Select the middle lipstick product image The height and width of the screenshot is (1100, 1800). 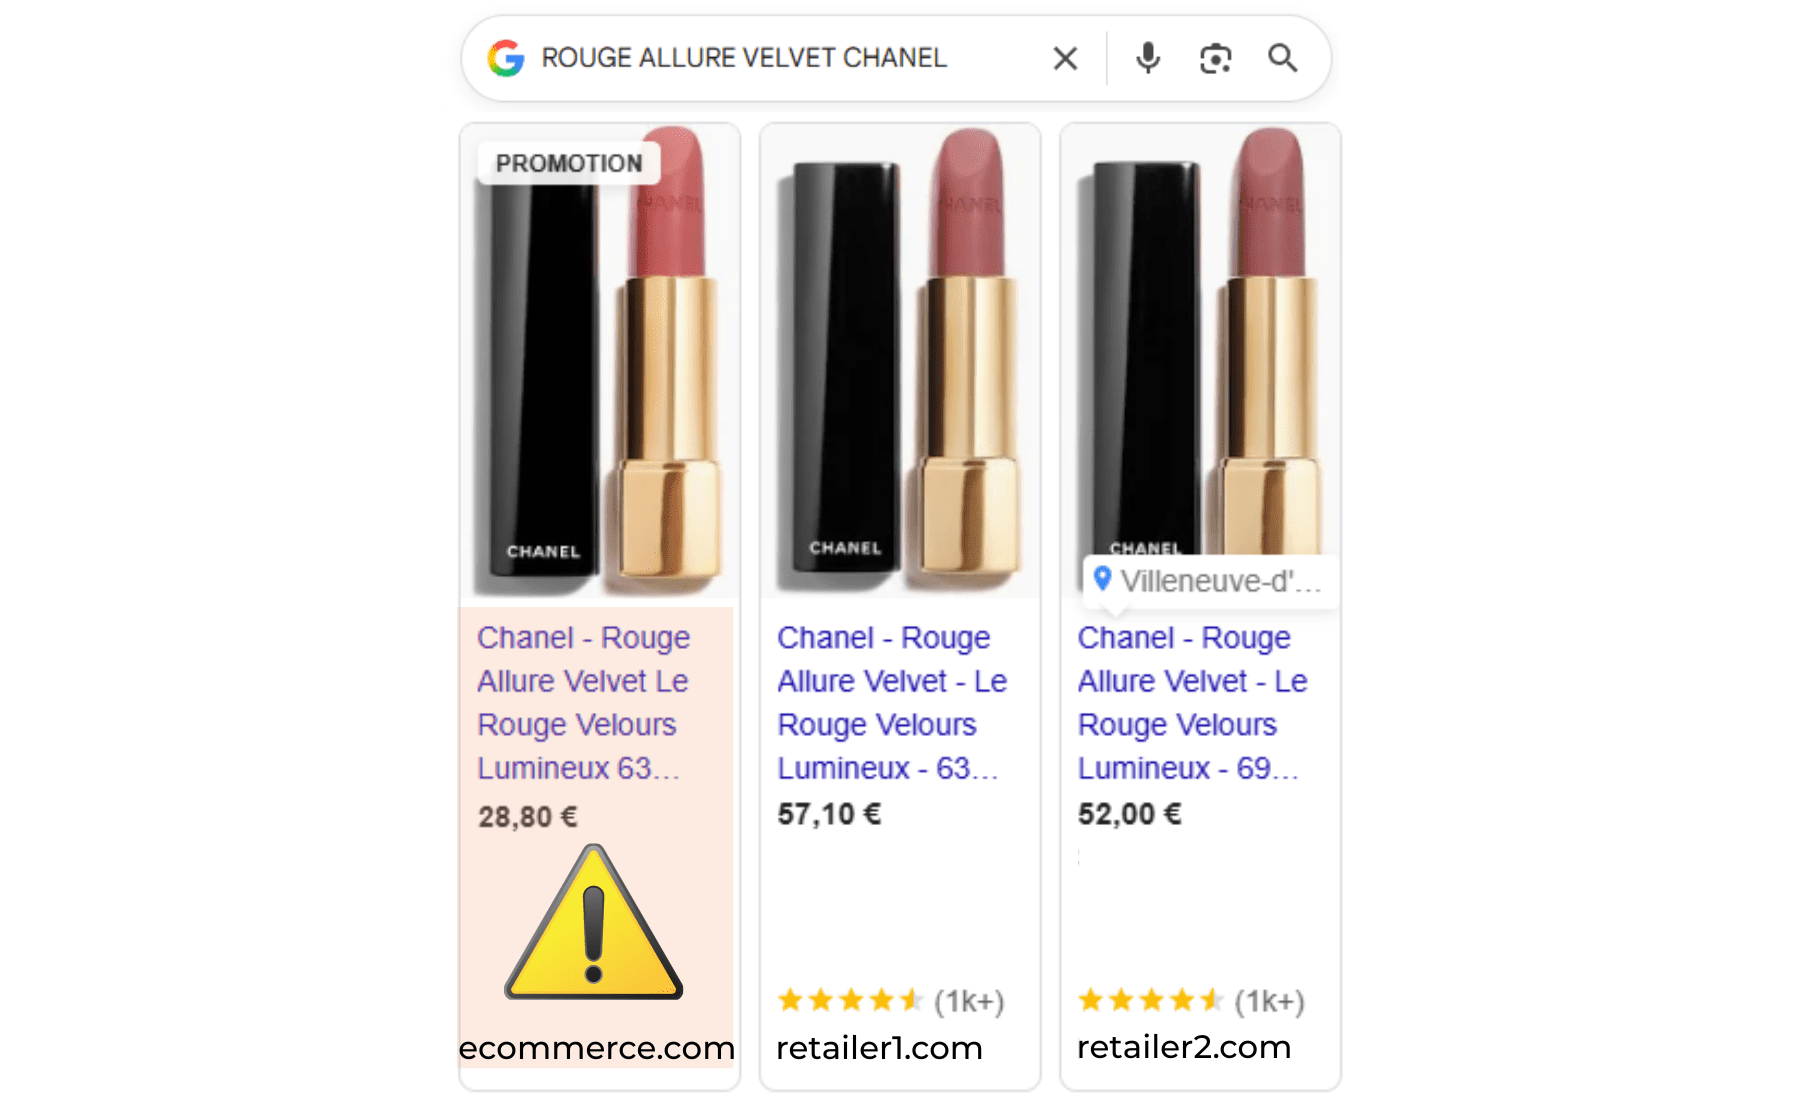900,362
